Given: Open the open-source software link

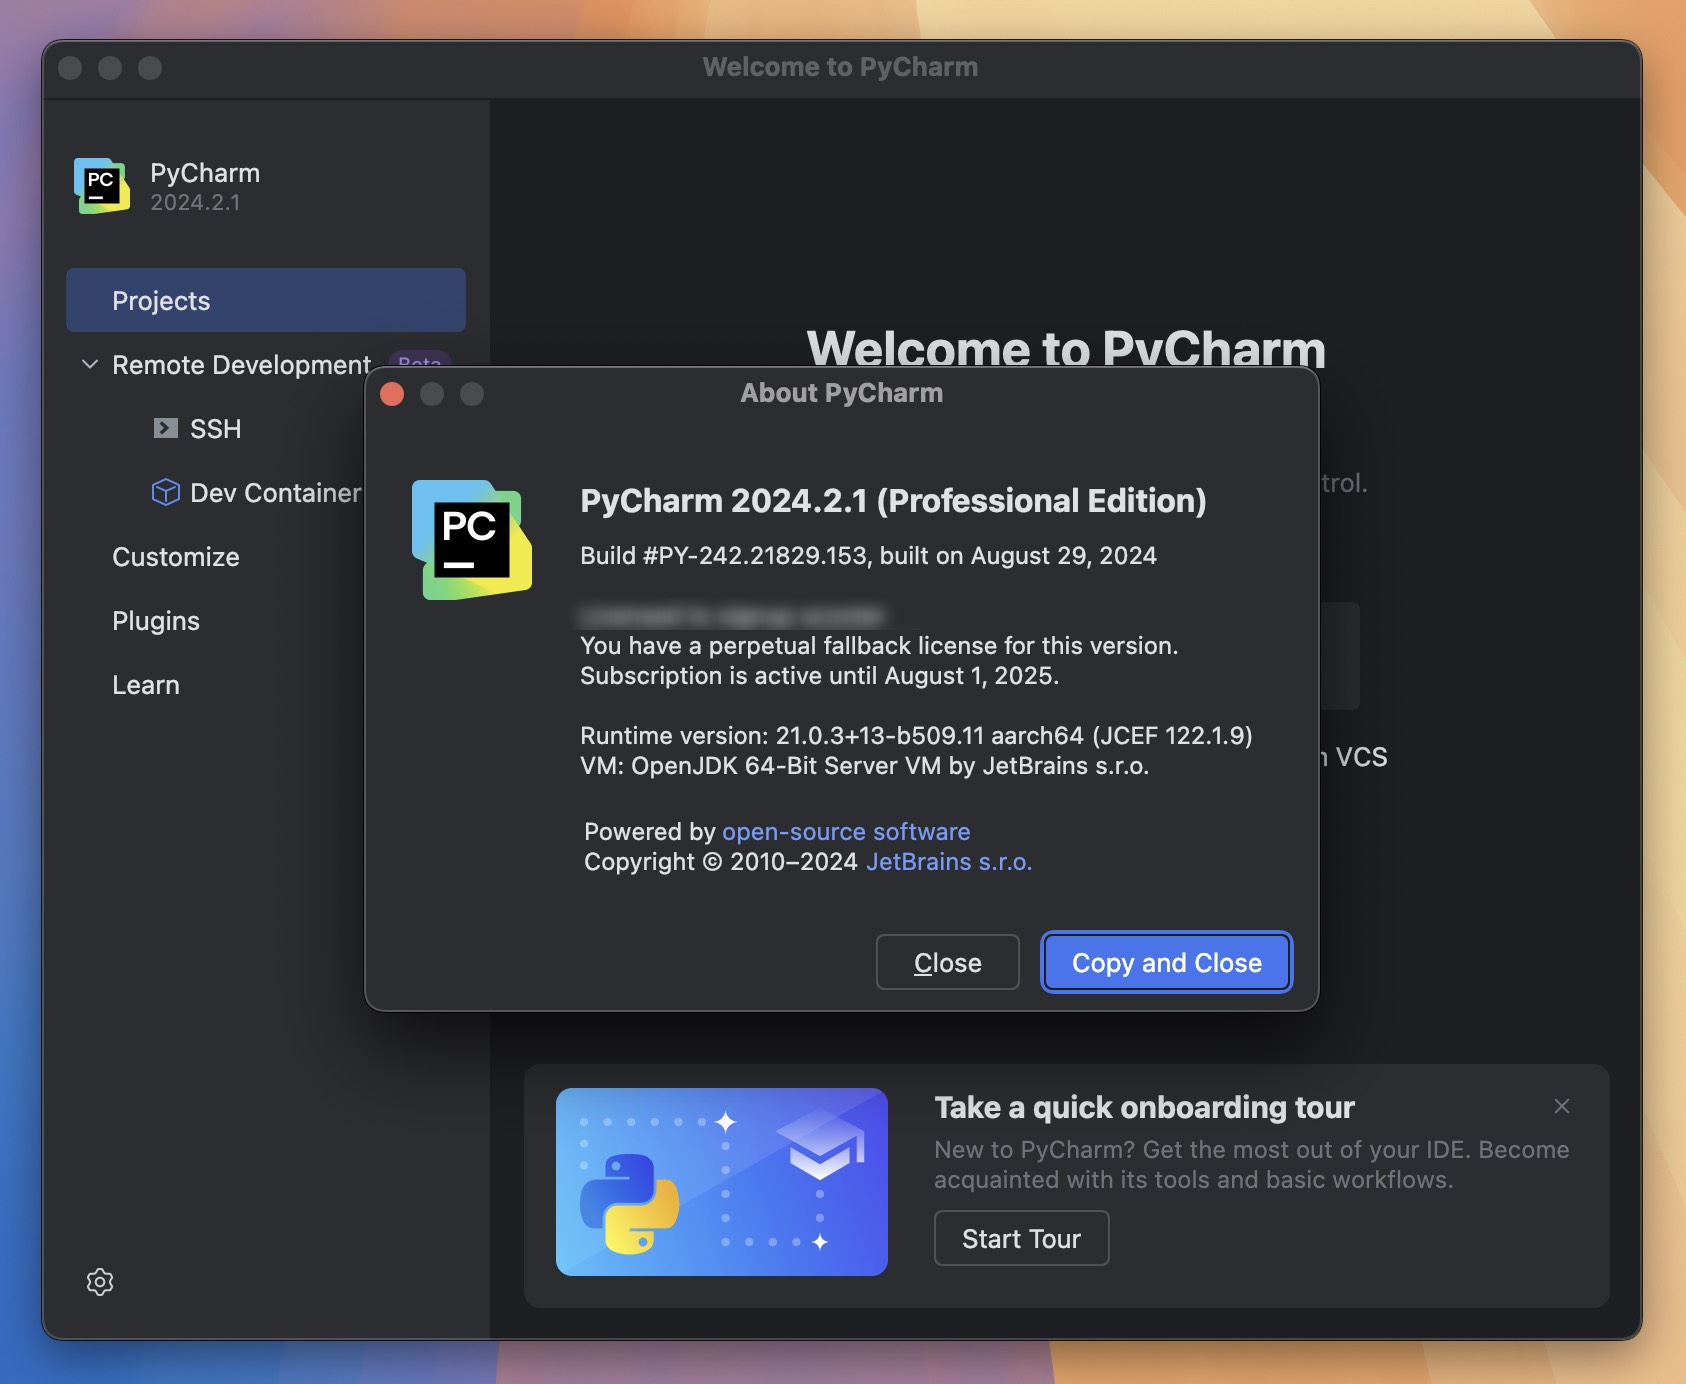Looking at the screenshot, I should click(846, 831).
